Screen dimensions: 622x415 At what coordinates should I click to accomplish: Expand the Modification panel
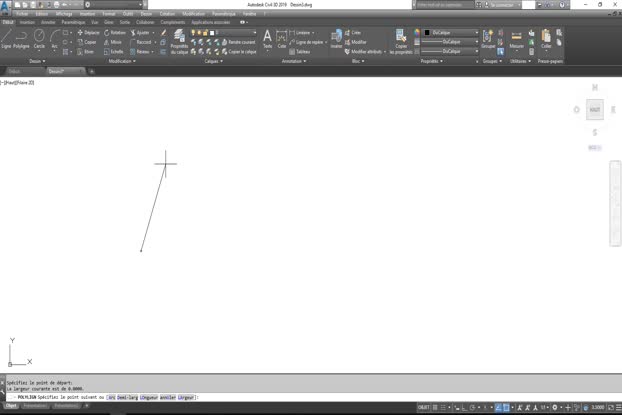[122, 61]
